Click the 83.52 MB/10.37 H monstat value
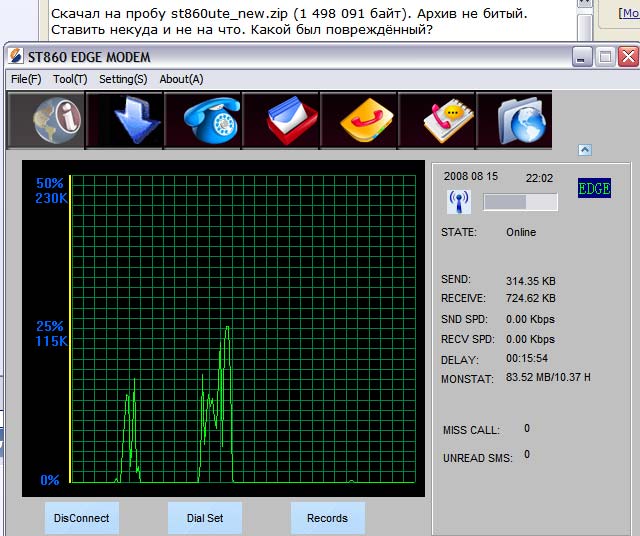This screenshot has height=536, width=640. coord(548,377)
